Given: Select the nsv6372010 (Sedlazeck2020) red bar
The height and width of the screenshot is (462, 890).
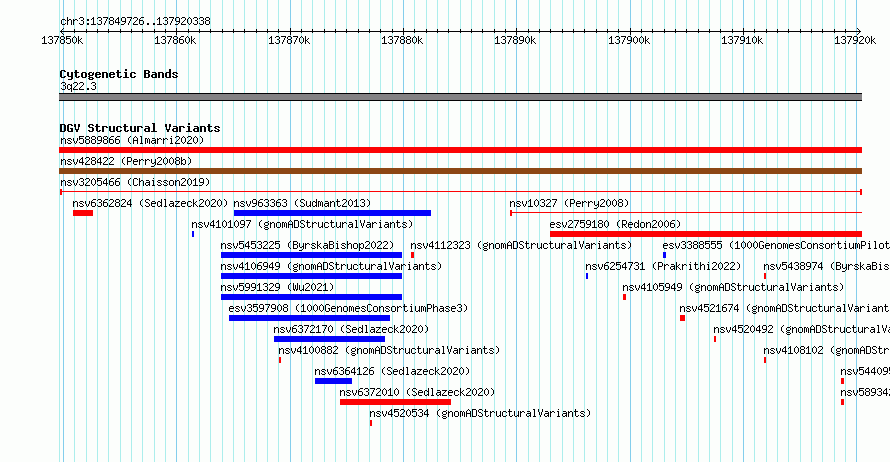Looking at the screenshot, I should pos(395,402).
